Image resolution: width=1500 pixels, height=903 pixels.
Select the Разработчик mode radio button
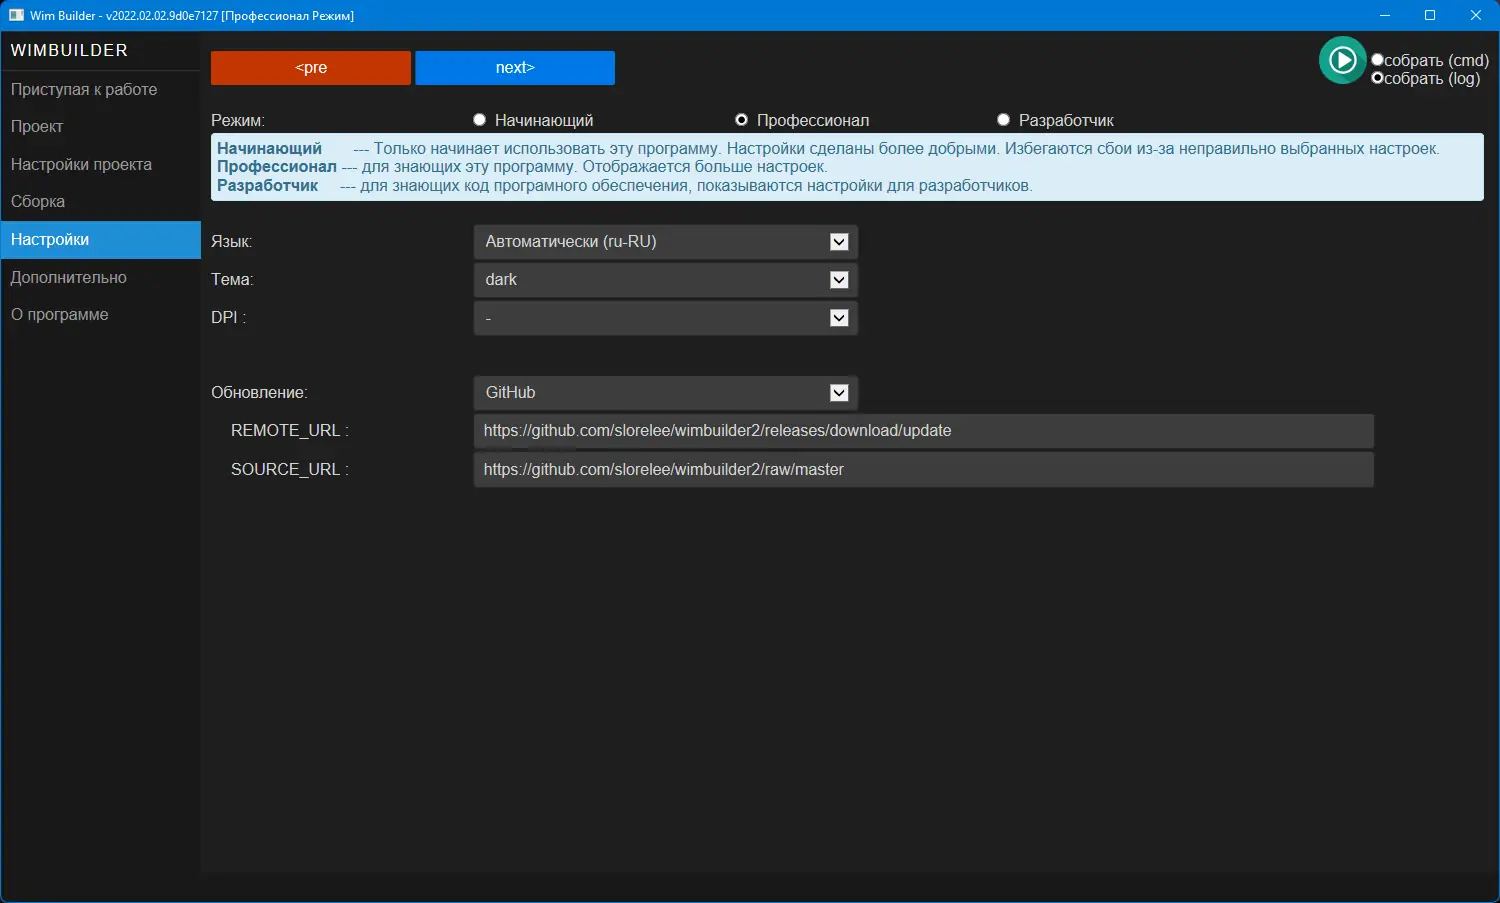[1003, 119]
